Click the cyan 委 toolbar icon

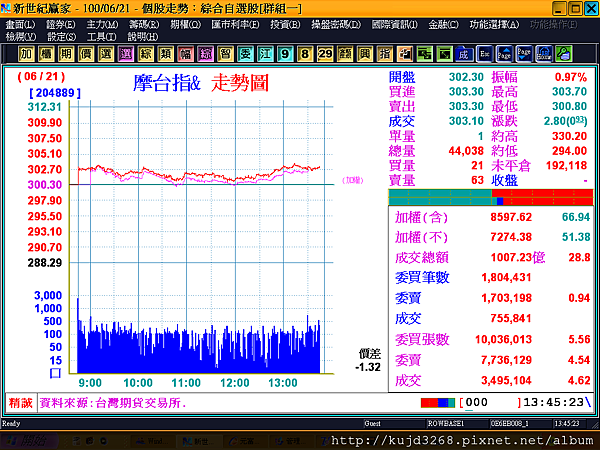(x=245, y=54)
